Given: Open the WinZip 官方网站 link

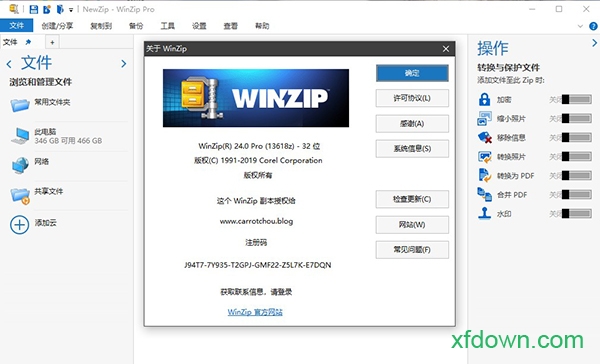Looking at the screenshot, I should (x=255, y=312).
